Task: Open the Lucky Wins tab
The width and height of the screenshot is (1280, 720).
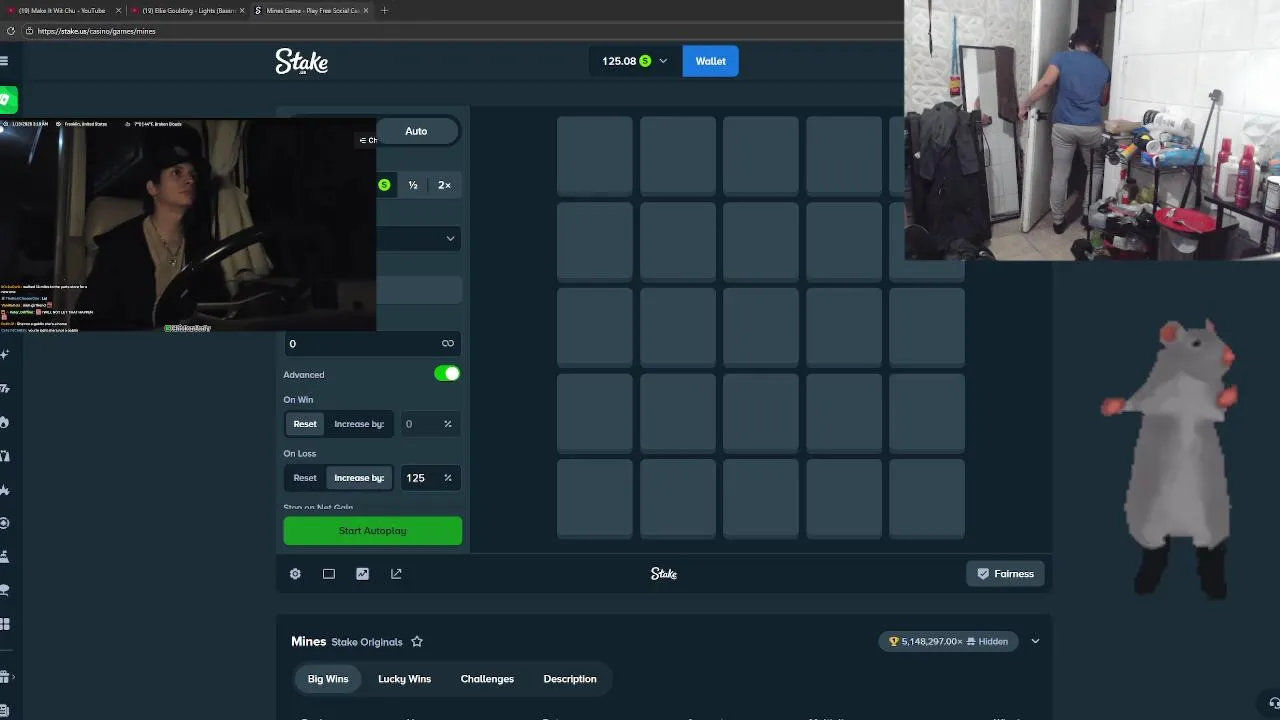Action: 404,679
